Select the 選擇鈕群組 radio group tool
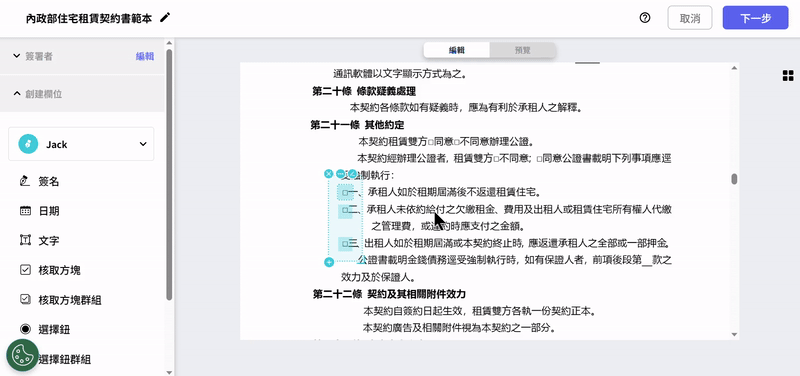The height and width of the screenshot is (376, 800). [x=64, y=359]
